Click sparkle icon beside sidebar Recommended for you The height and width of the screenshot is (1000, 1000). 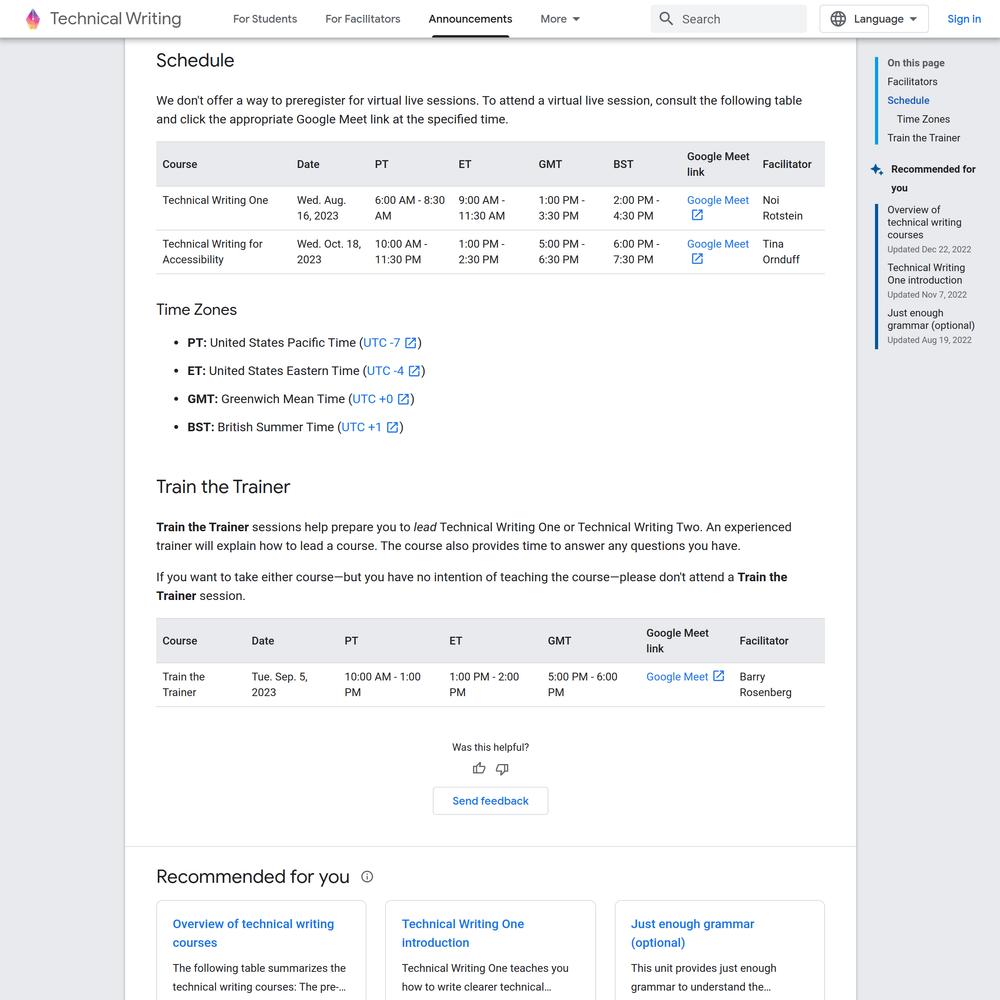click(877, 170)
